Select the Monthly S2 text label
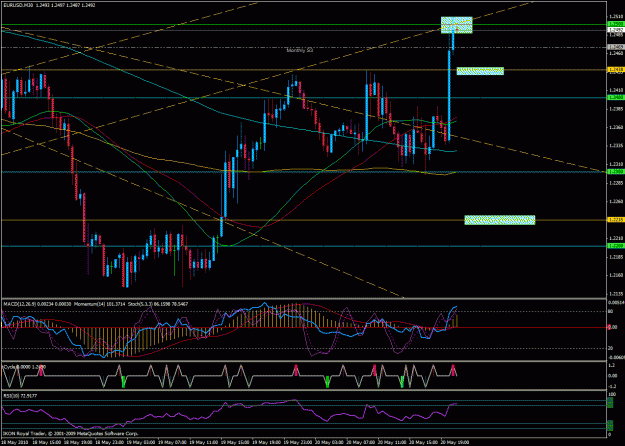Viewport: 625px width, 446px height. pos(299,51)
